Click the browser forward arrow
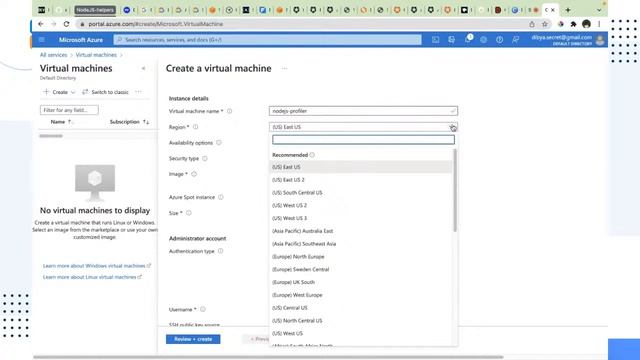Image resolution: width=640 pixels, height=360 pixels. 53,24
